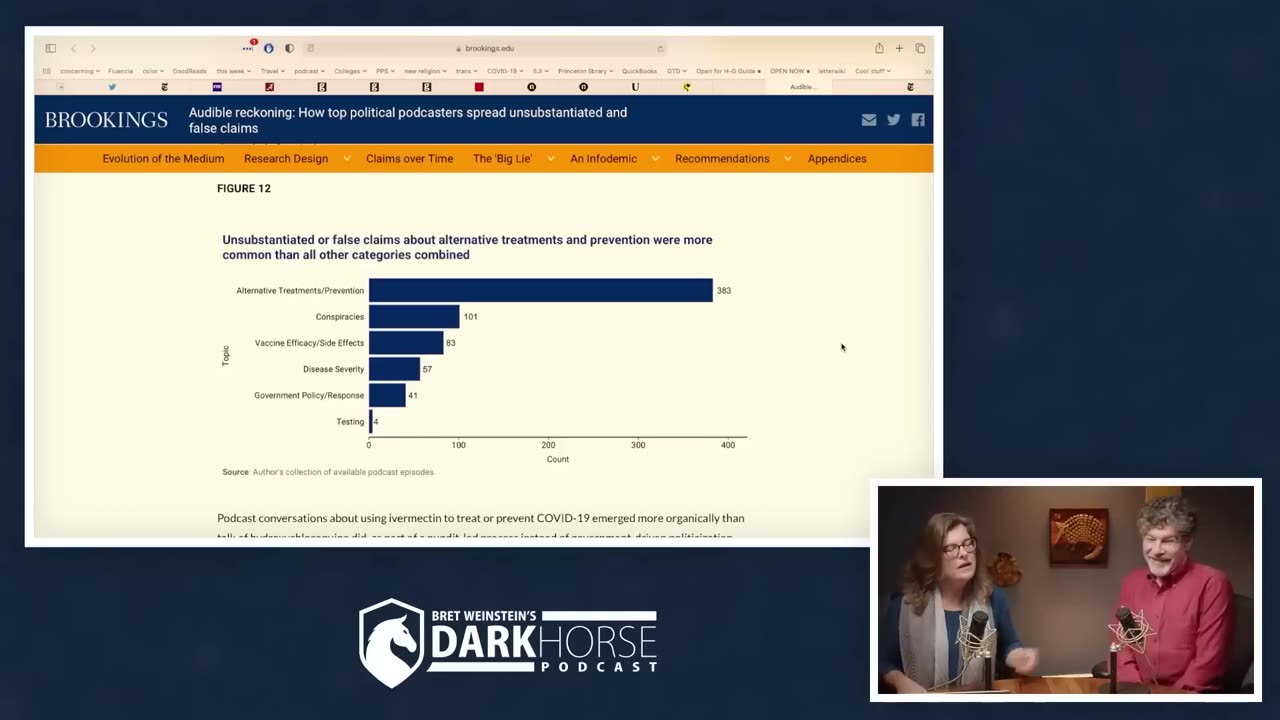Viewport: 1280px width, 720px height.
Task: Open the QuickBooks bookmark
Action: click(640, 71)
